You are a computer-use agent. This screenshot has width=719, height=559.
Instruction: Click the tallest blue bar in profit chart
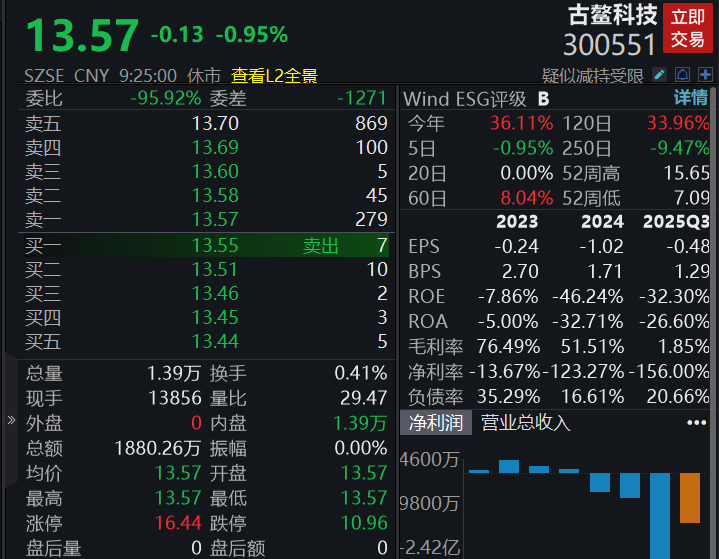click(660, 516)
